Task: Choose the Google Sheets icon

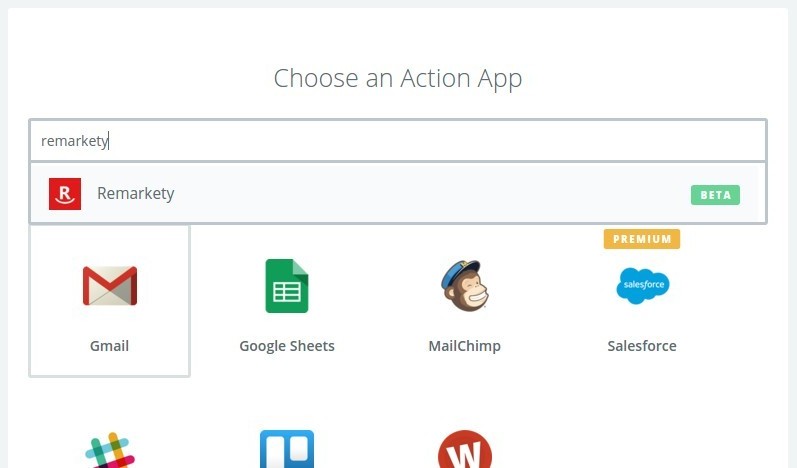Action: [x=287, y=286]
